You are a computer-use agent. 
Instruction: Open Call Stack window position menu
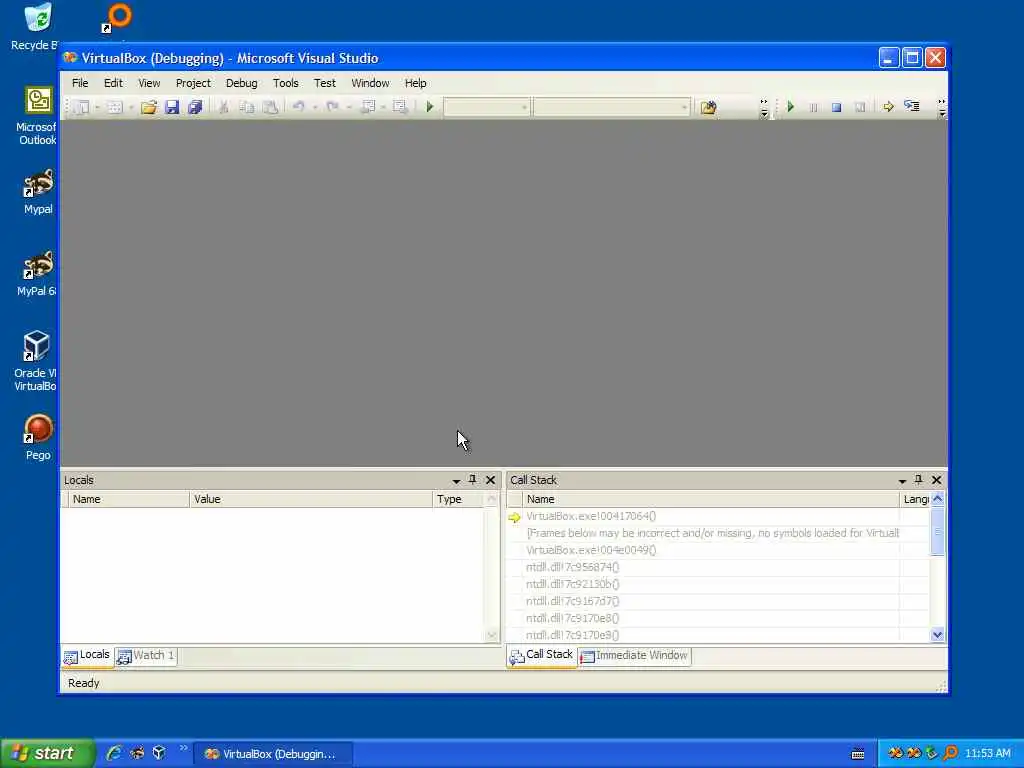pyautogui.click(x=902, y=481)
